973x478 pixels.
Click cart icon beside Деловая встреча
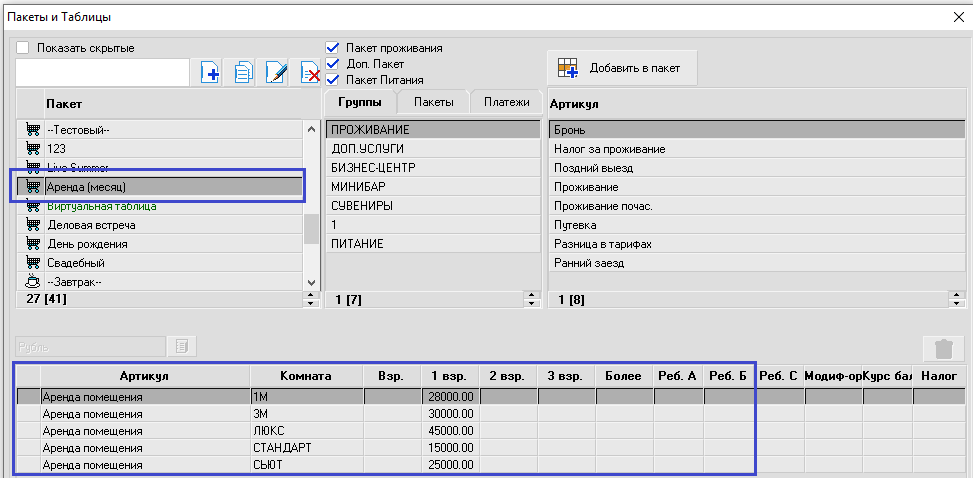tap(32, 225)
